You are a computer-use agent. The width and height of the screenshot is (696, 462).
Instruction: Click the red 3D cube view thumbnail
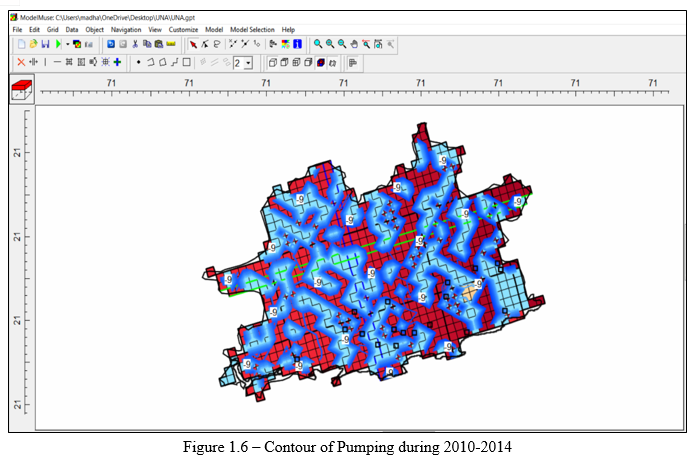point(22,89)
